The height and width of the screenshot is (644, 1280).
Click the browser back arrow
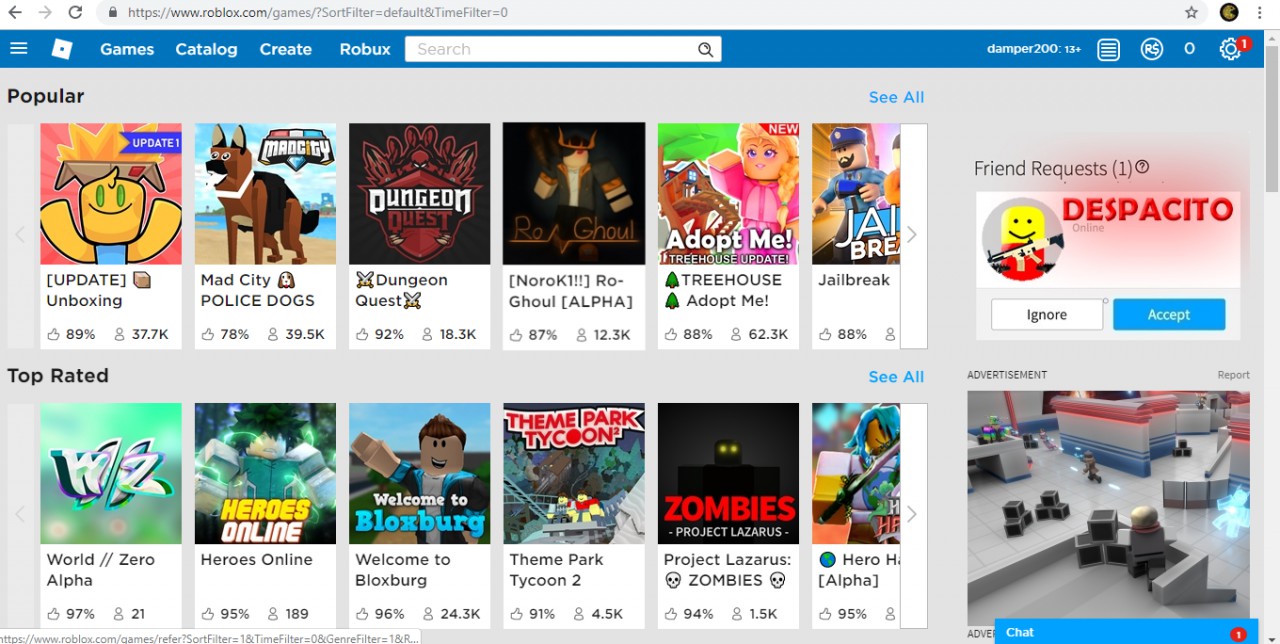[x=15, y=13]
